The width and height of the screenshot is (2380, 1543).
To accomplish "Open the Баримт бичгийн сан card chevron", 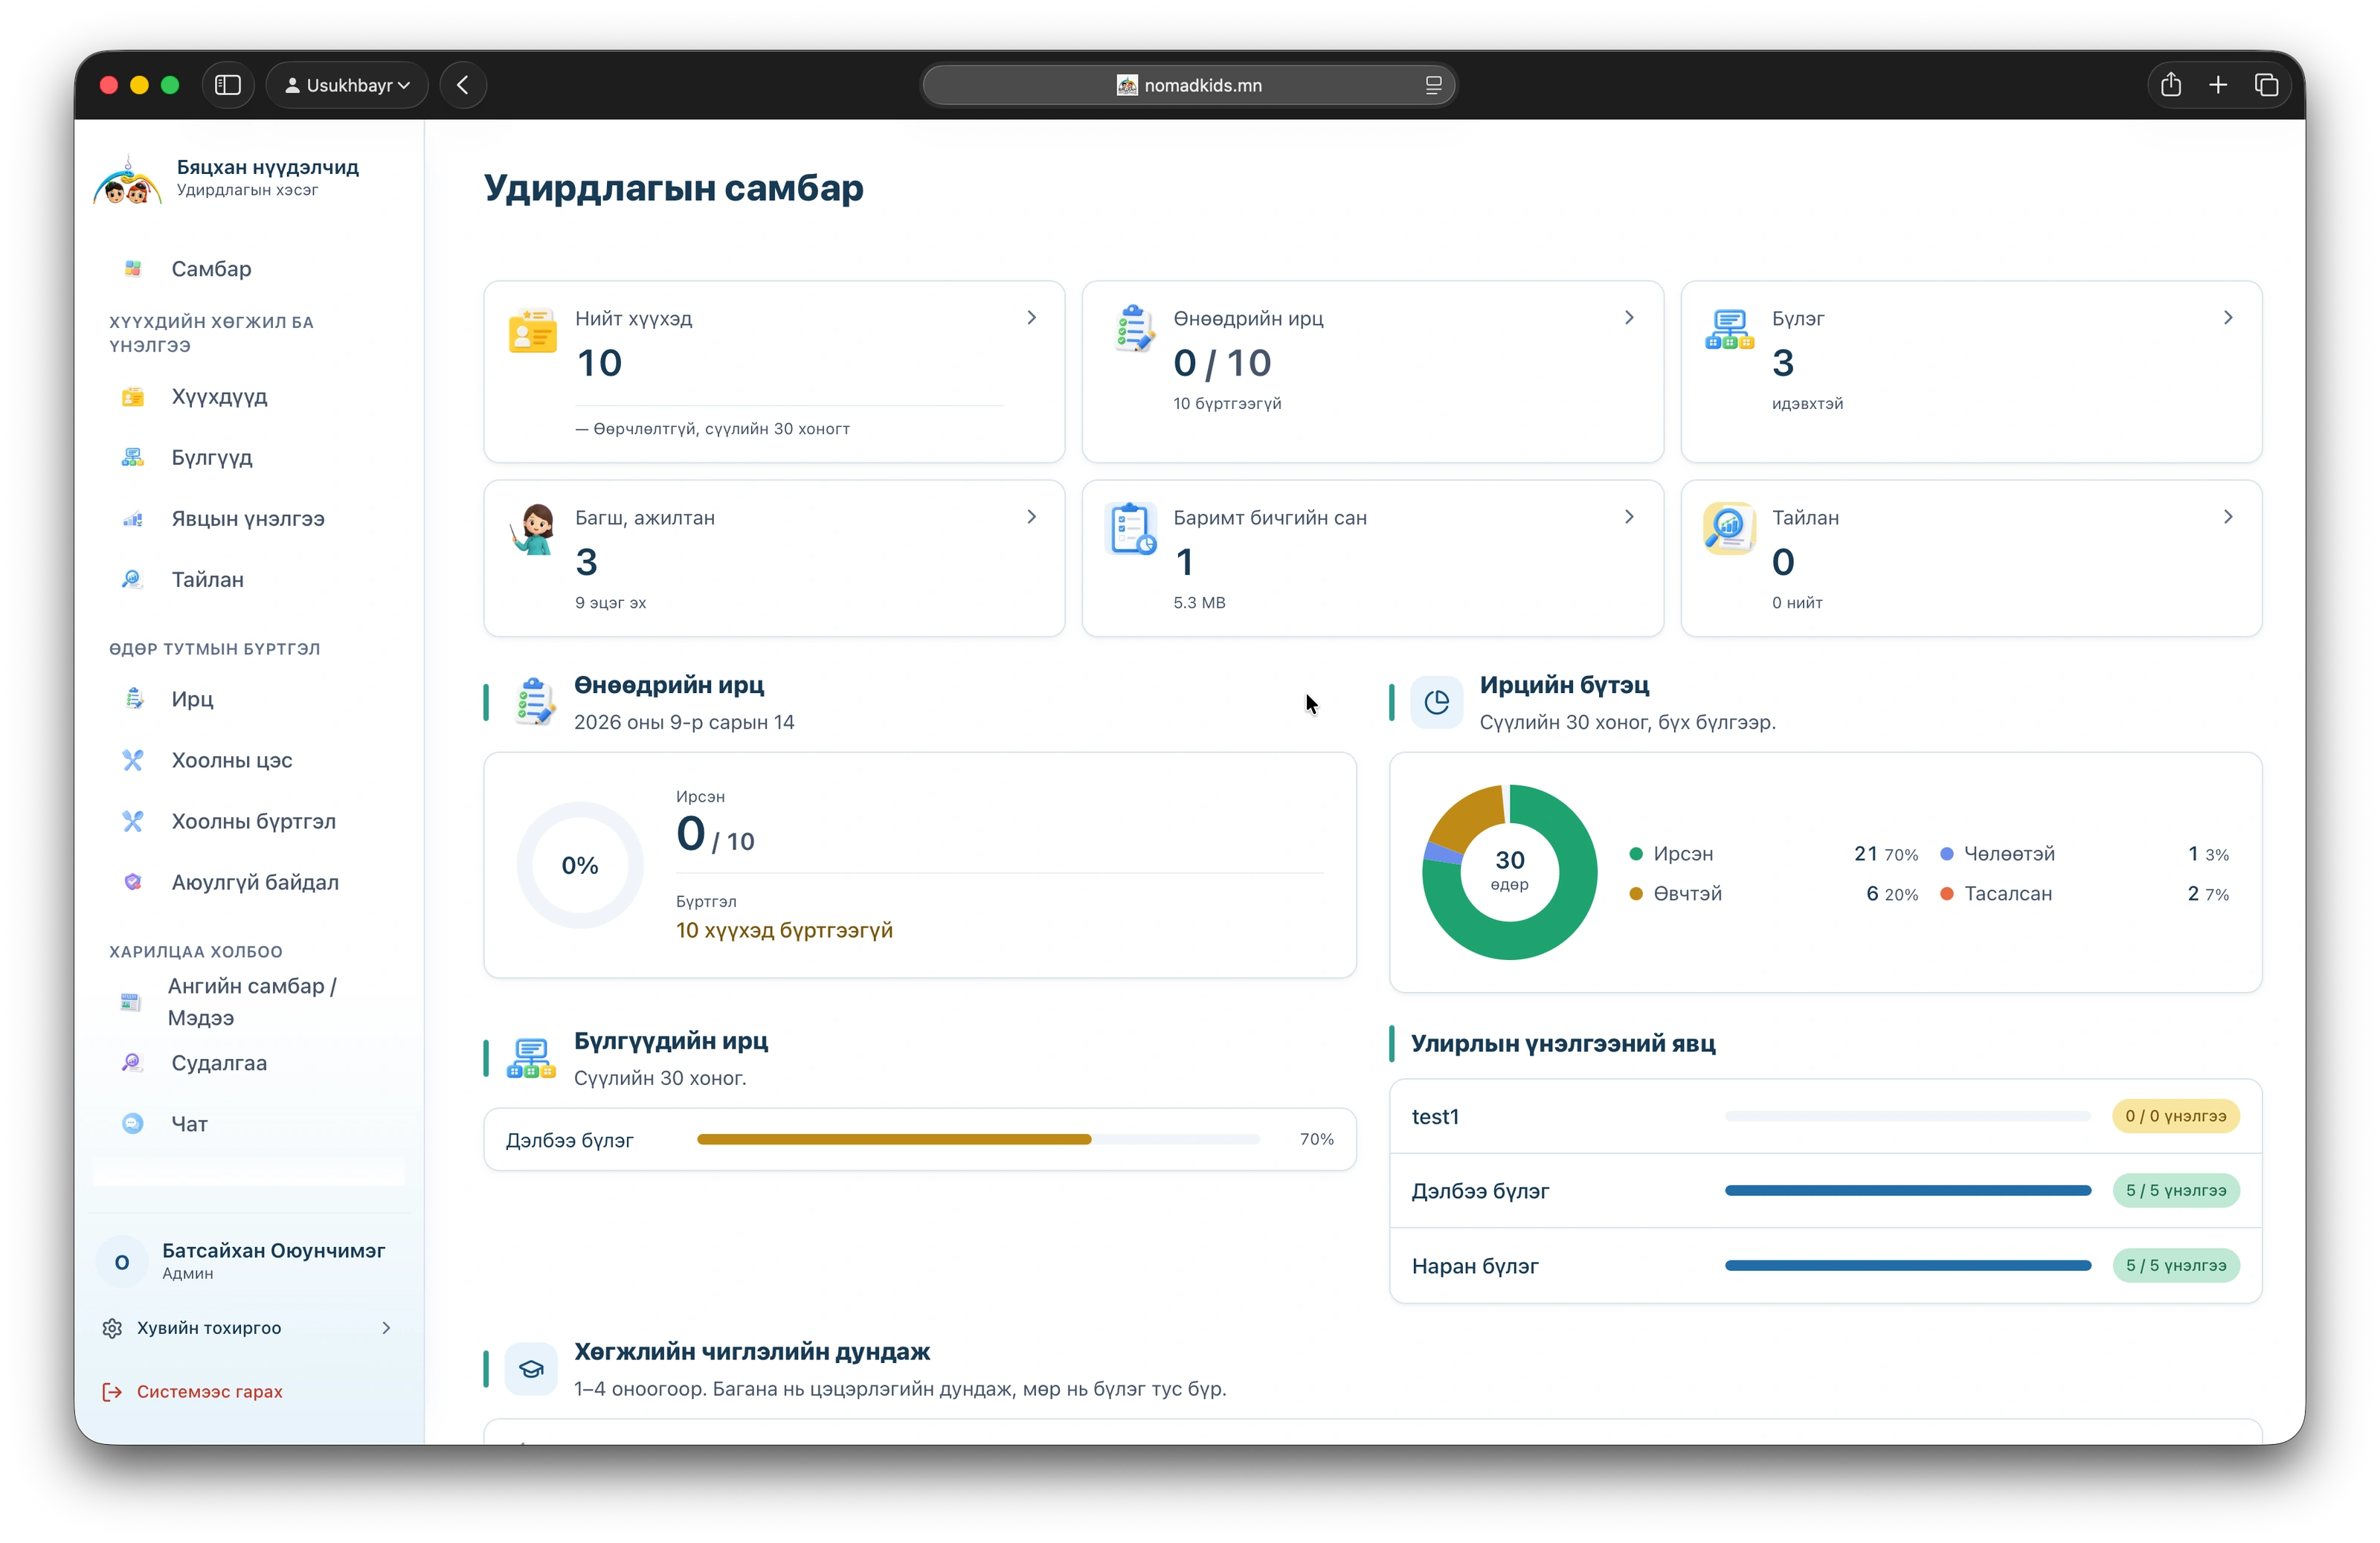I will point(1629,517).
